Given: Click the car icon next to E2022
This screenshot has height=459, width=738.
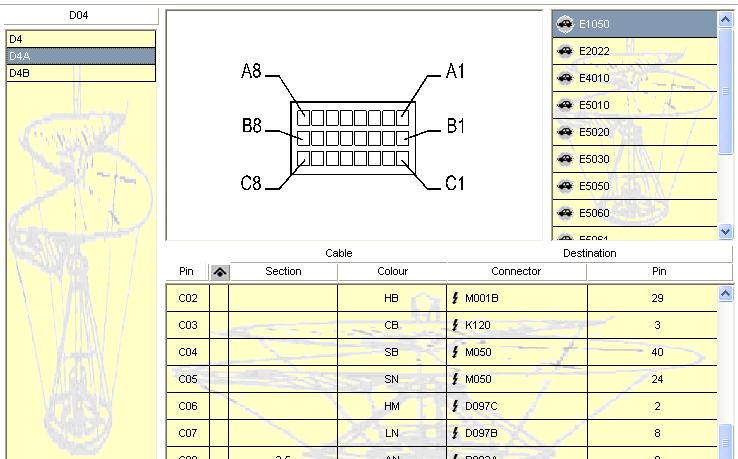Looking at the screenshot, I should pyautogui.click(x=564, y=51).
